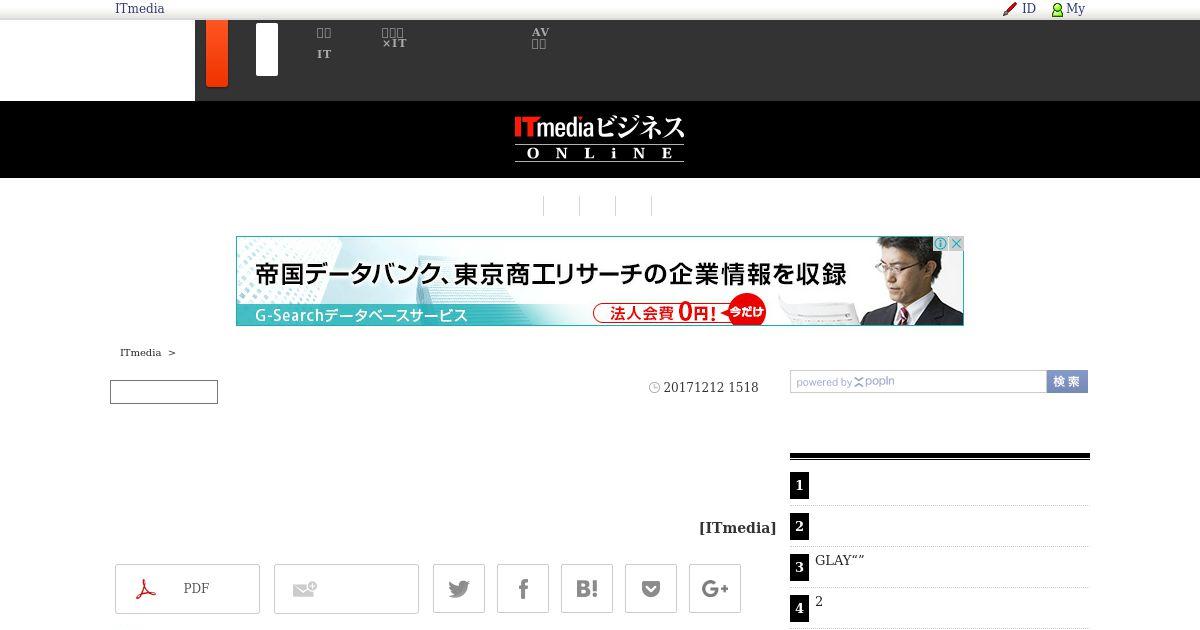This screenshot has width=1200, height=630.
Task: Click the outlined box under breadcrumb
Action: click(164, 392)
